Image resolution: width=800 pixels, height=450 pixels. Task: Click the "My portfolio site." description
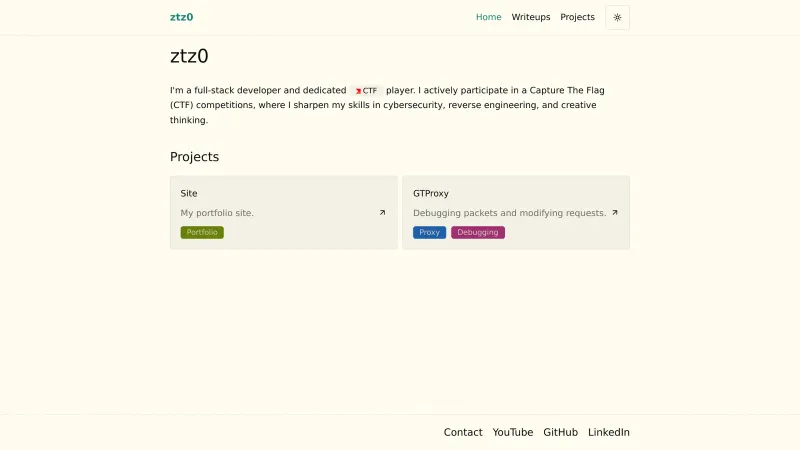(217, 213)
